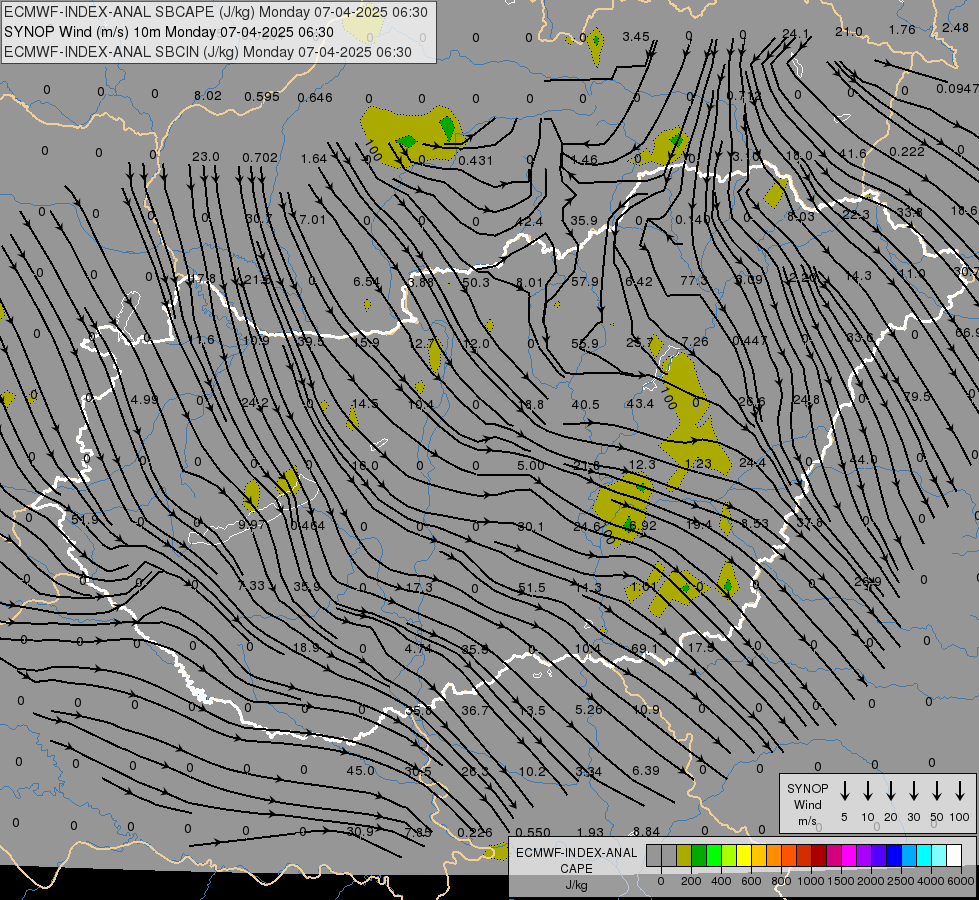Click the 100 m/s wind arrow in legend
Viewport: 979px width, 900px height.
click(x=960, y=791)
